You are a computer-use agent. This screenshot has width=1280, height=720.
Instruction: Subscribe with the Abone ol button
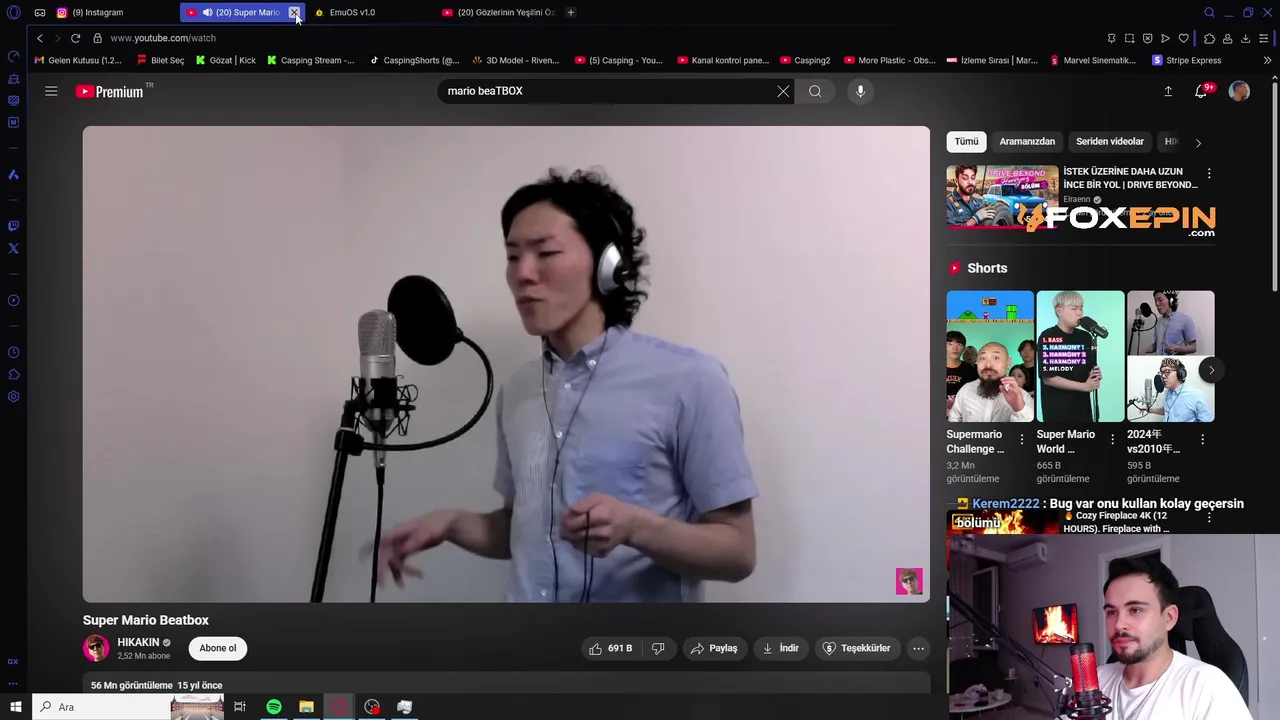pyautogui.click(x=218, y=648)
